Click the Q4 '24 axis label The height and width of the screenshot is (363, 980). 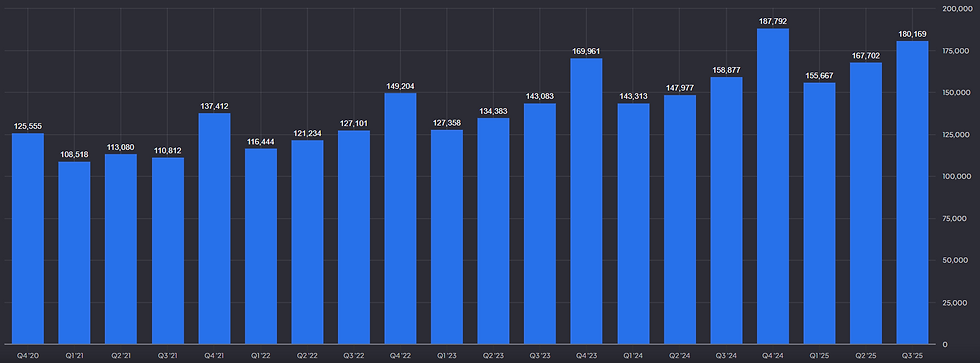(773, 356)
